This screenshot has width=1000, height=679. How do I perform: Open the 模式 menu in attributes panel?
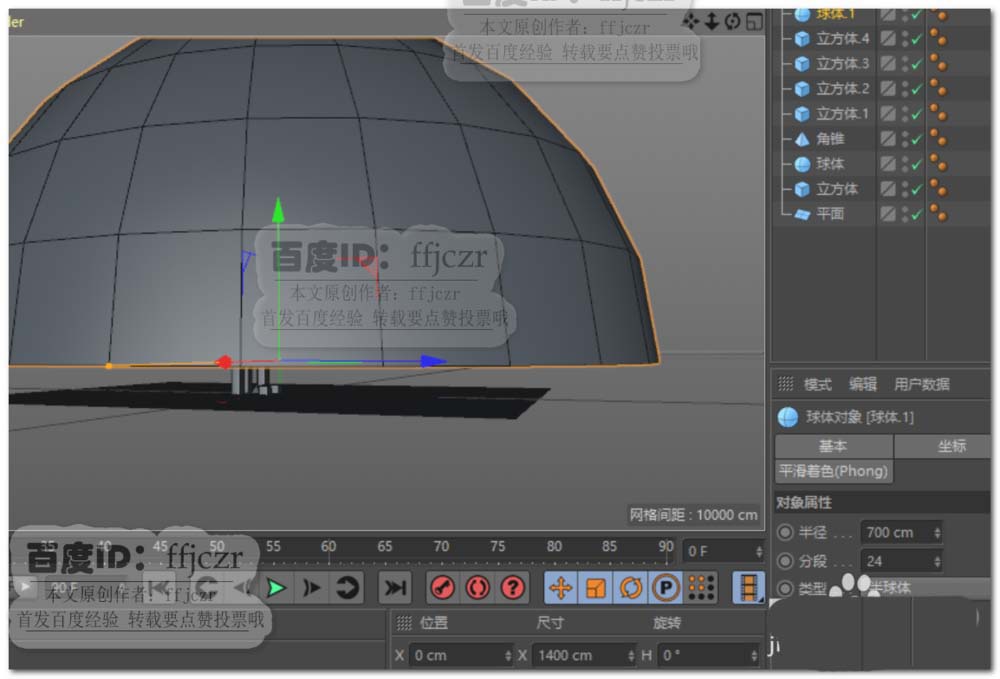click(x=818, y=384)
